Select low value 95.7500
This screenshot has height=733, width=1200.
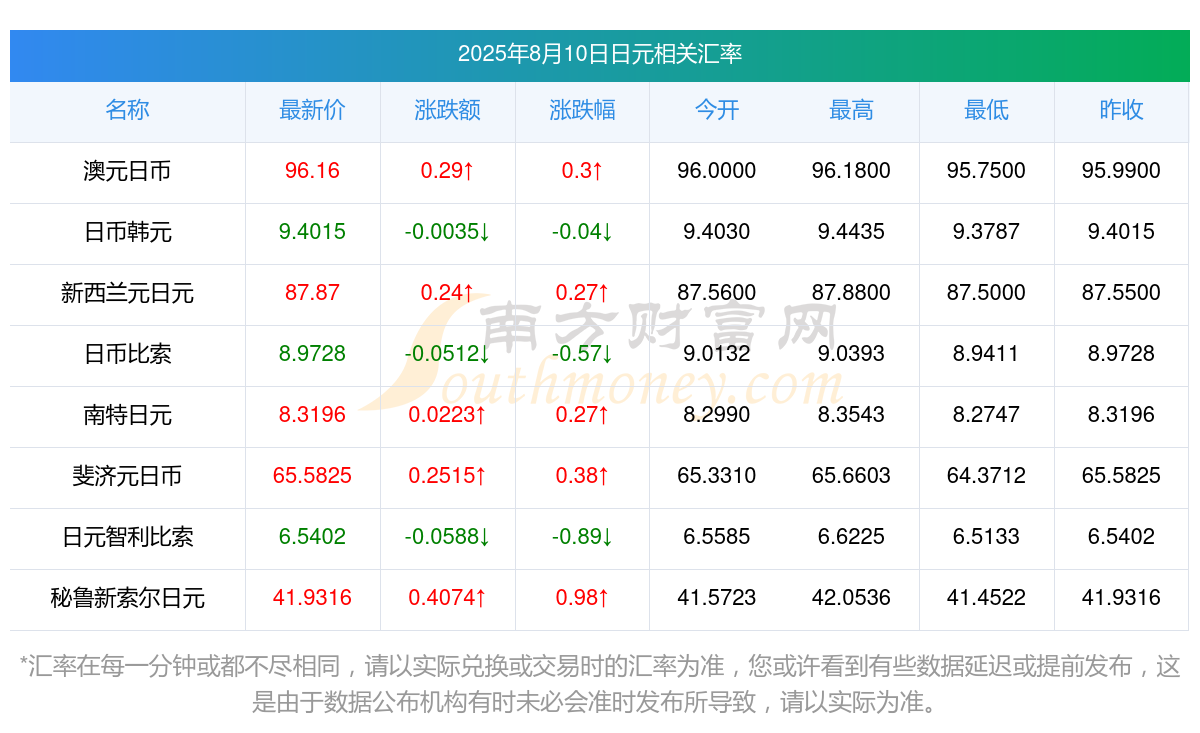(x=986, y=171)
